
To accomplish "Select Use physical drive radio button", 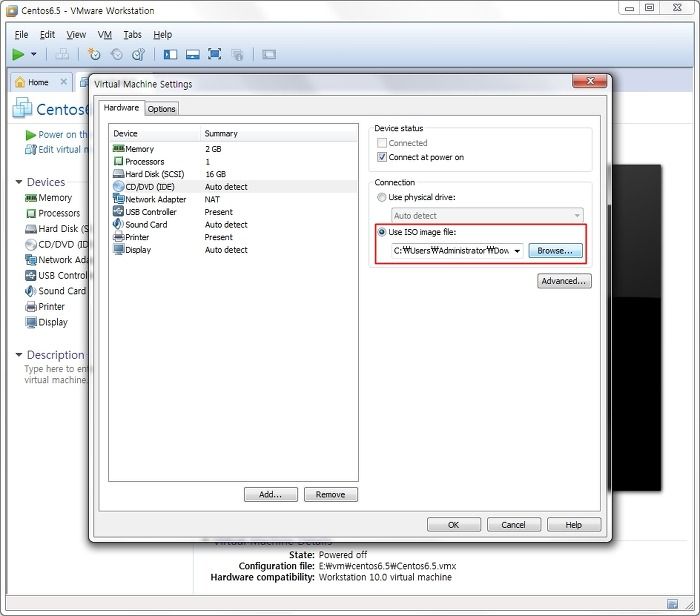I will point(382,197).
